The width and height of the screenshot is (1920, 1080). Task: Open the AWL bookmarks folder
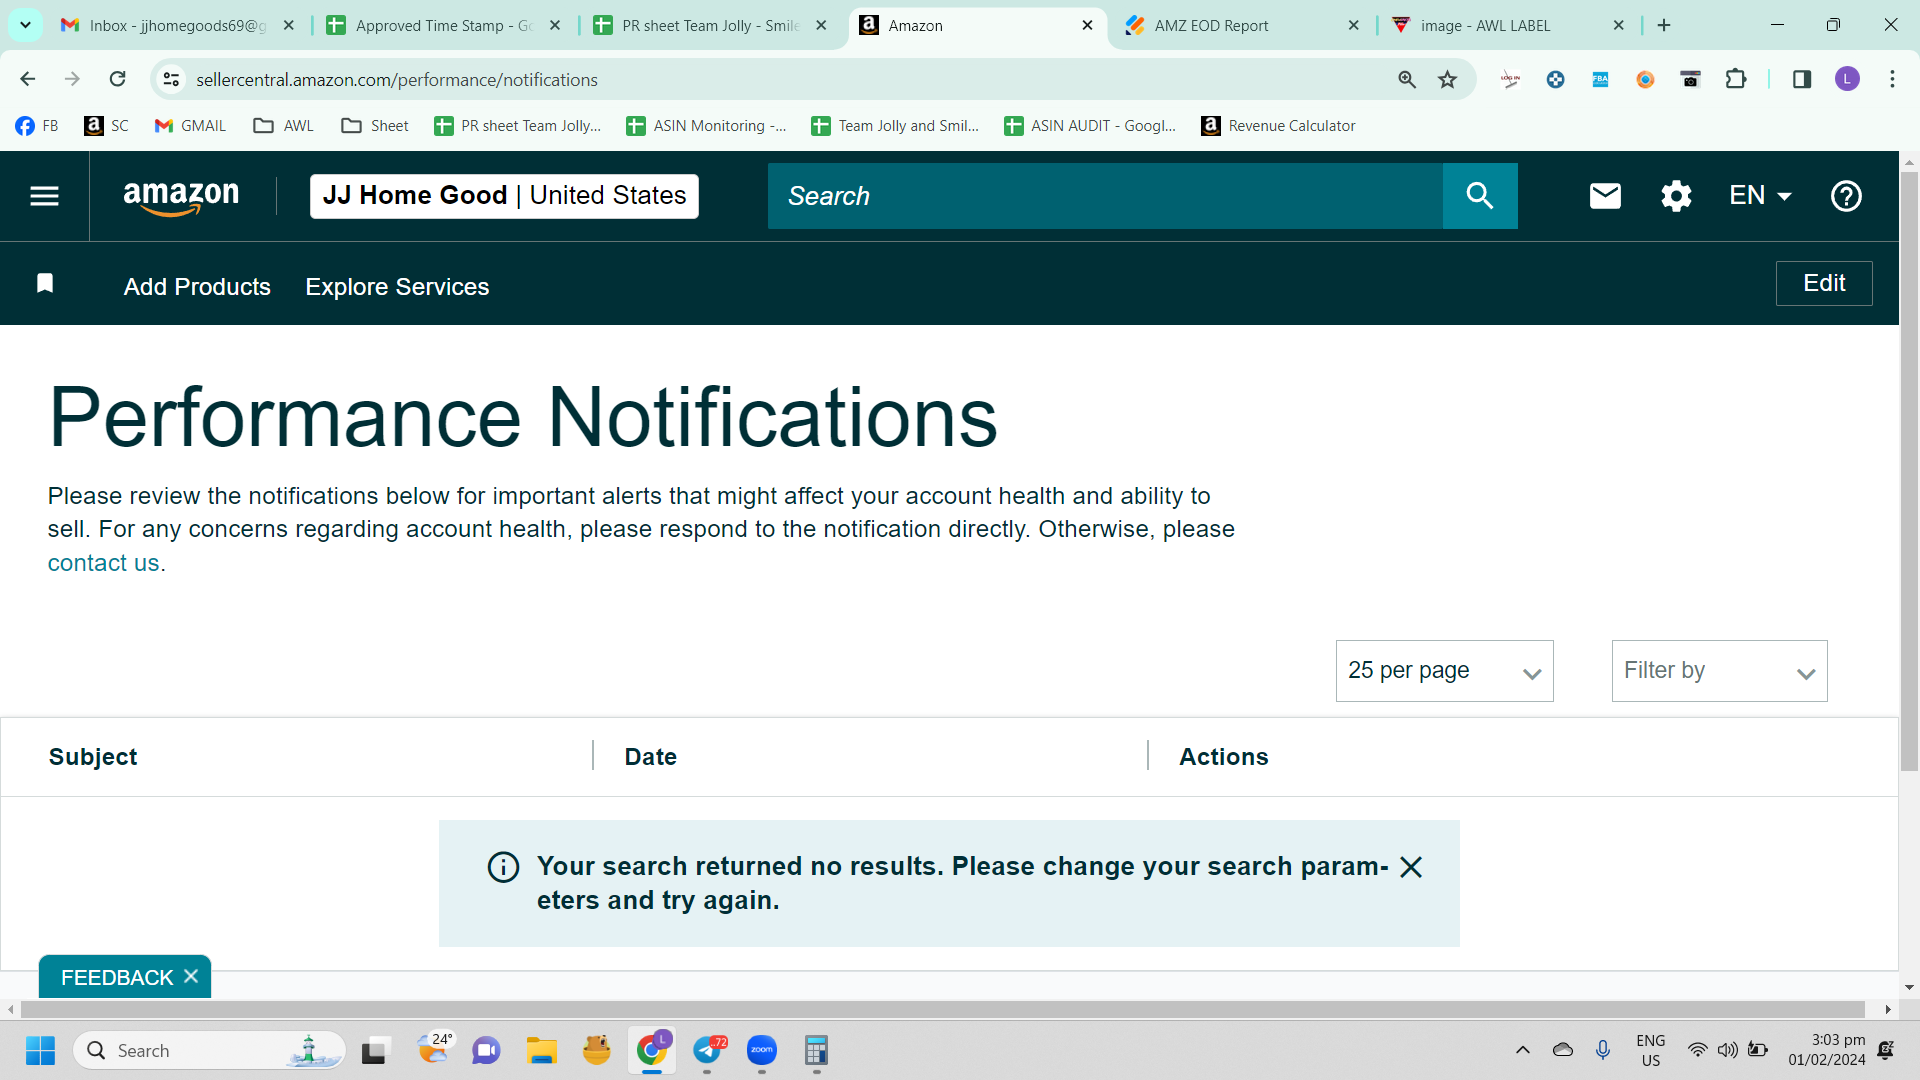pyautogui.click(x=284, y=126)
